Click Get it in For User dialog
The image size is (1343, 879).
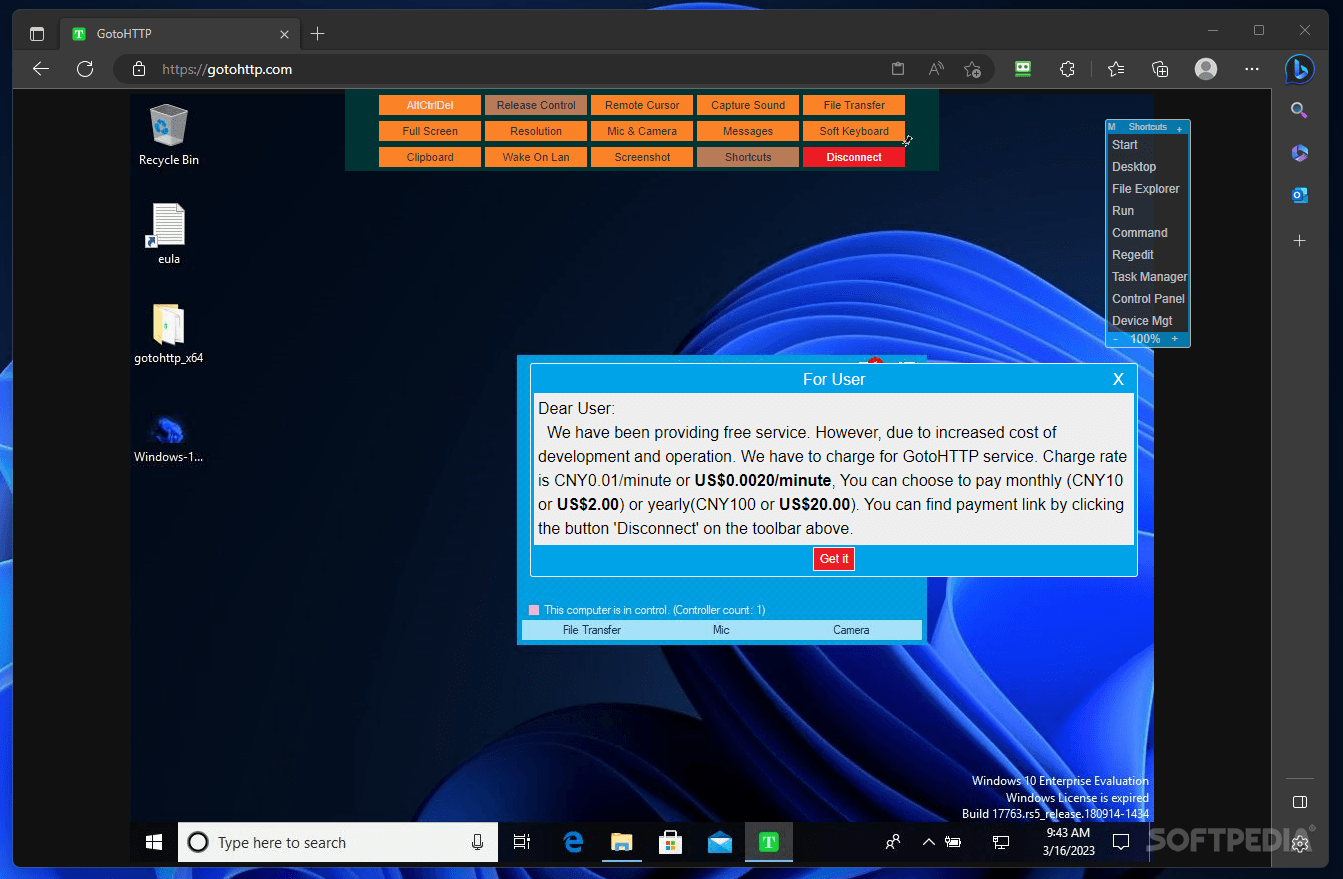[834, 559]
